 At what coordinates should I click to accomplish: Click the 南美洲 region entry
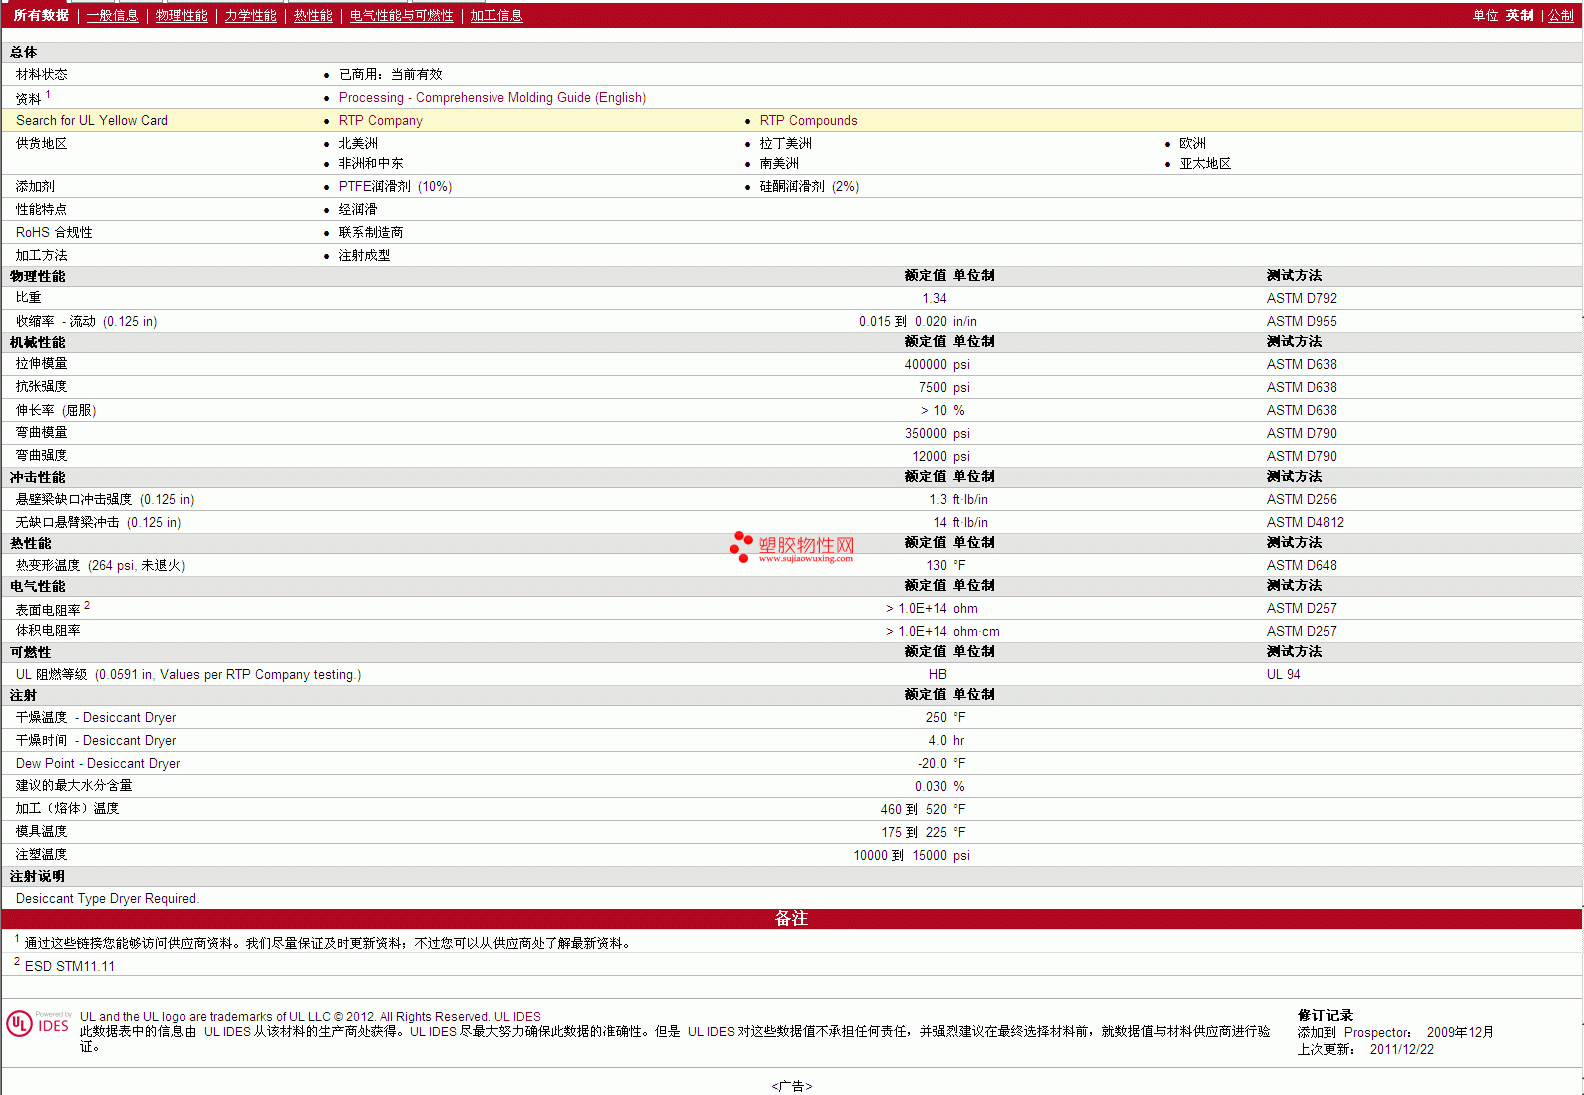[x=778, y=164]
